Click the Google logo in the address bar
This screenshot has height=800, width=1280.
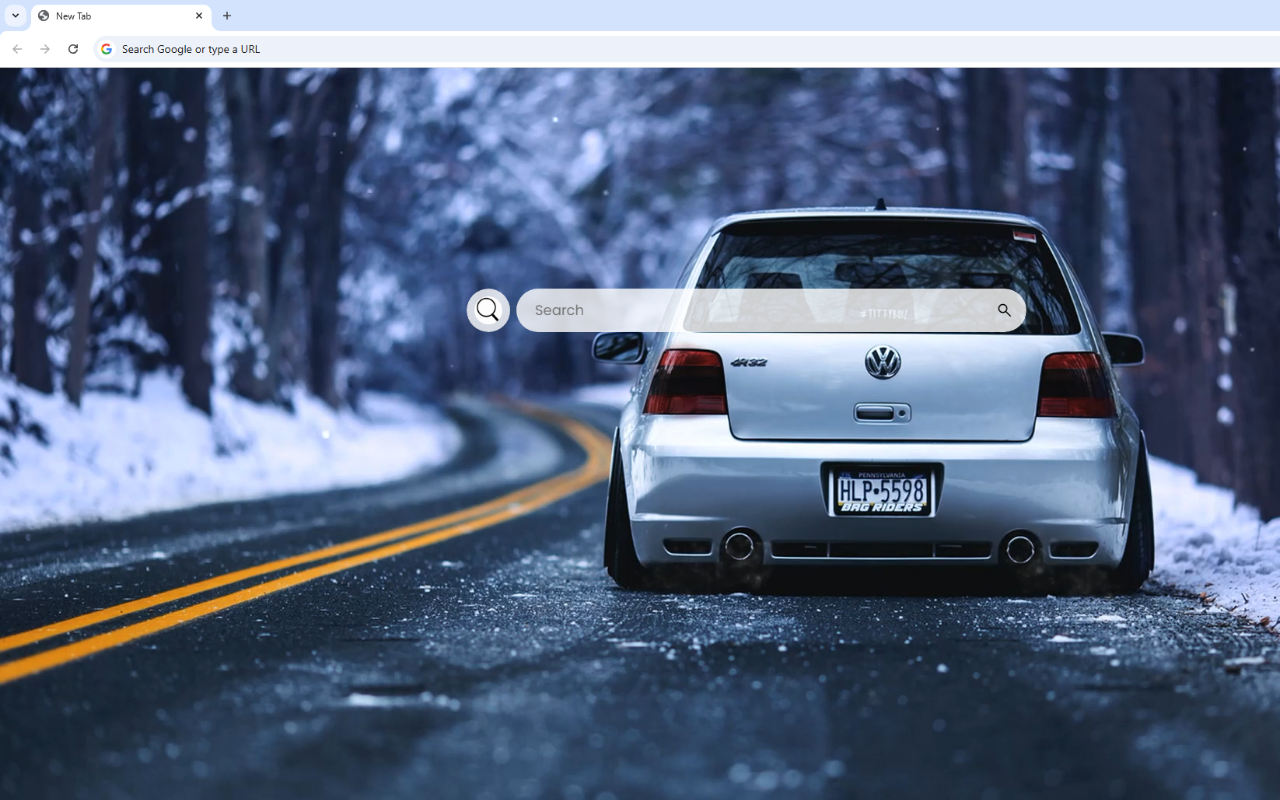[x=106, y=48]
